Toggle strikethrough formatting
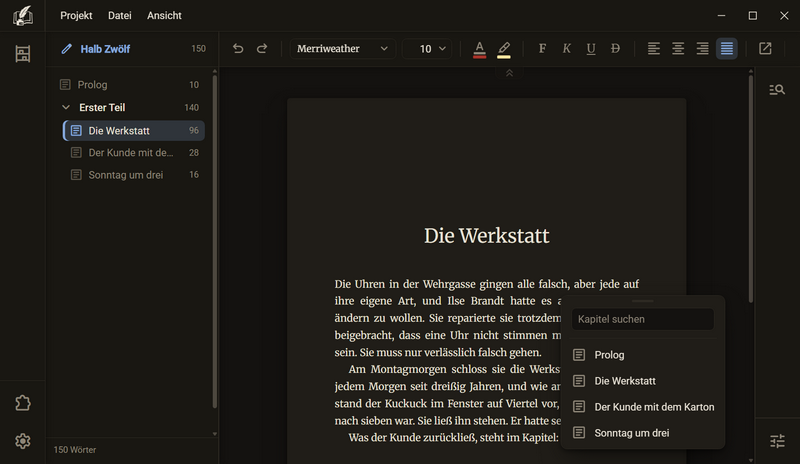The height and width of the screenshot is (464, 800). [x=615, y=48]
